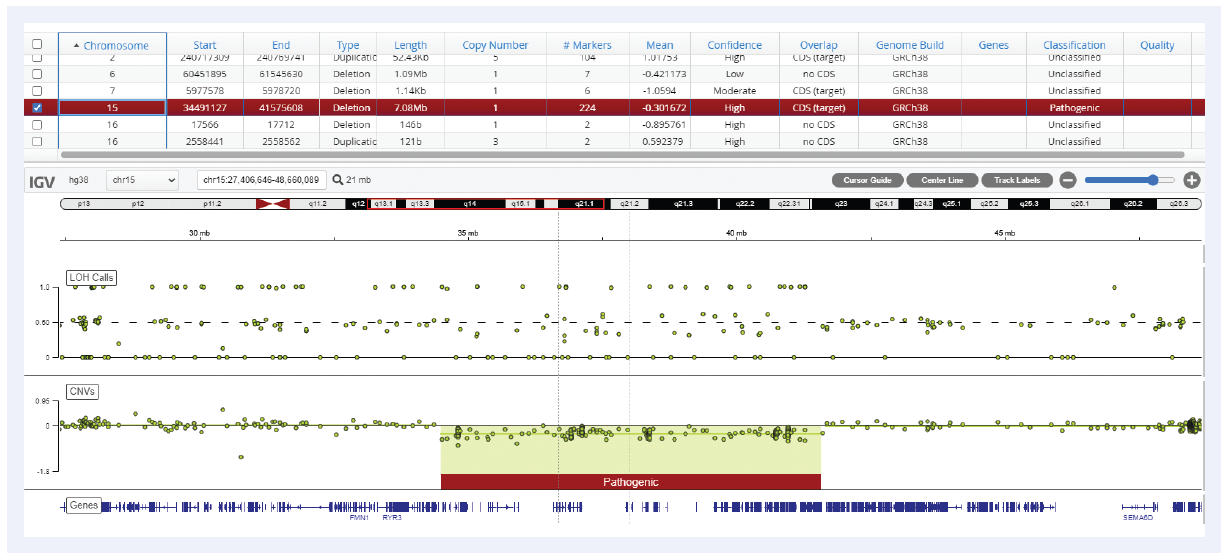Select the LOH Calls track label
The image size is (1229, 560).
tap(92, 277)
